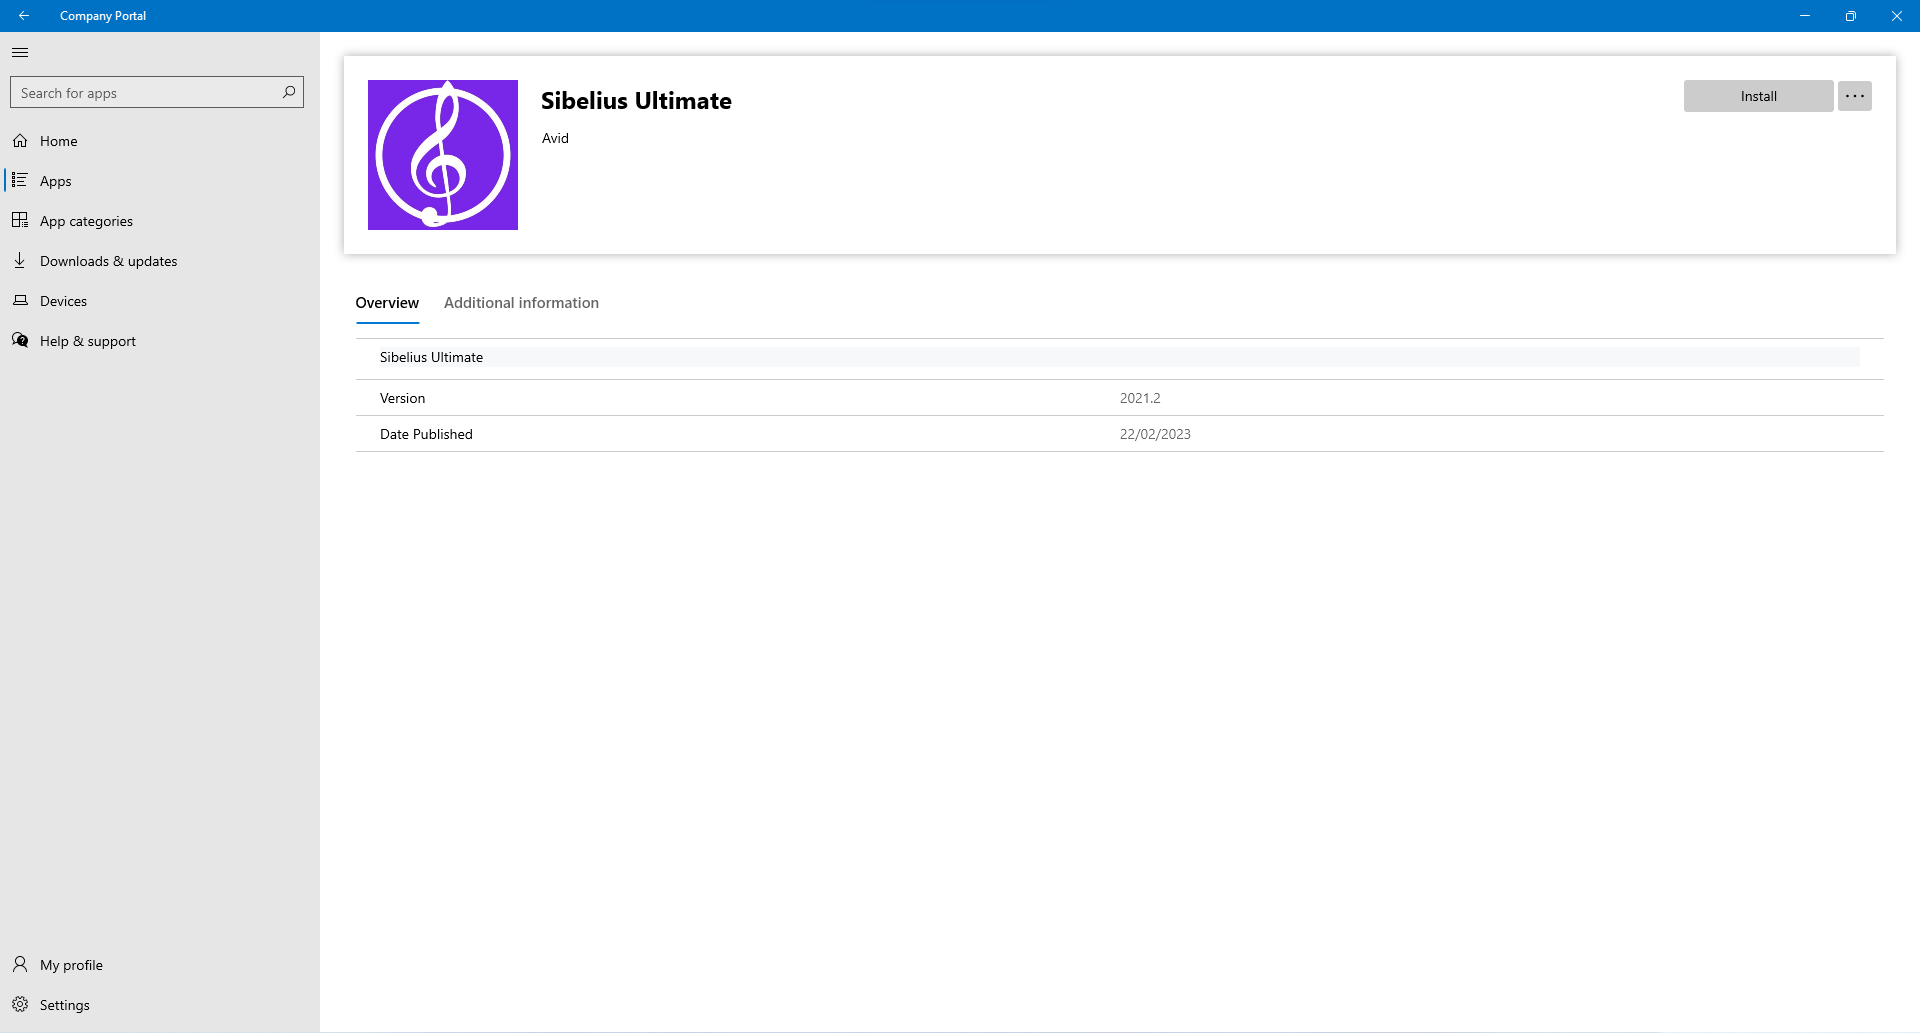Toggle the hamburger navigation menu
This screenshot has height=1033, width=1920.
click(x=20, y=53)
